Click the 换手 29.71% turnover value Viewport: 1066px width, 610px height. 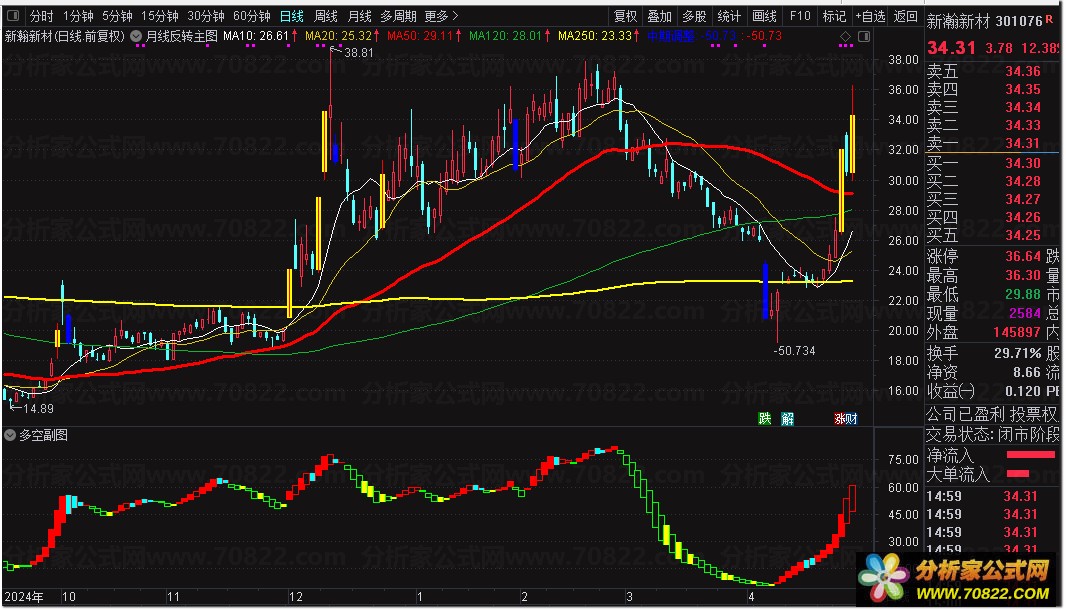[1018, 353]
